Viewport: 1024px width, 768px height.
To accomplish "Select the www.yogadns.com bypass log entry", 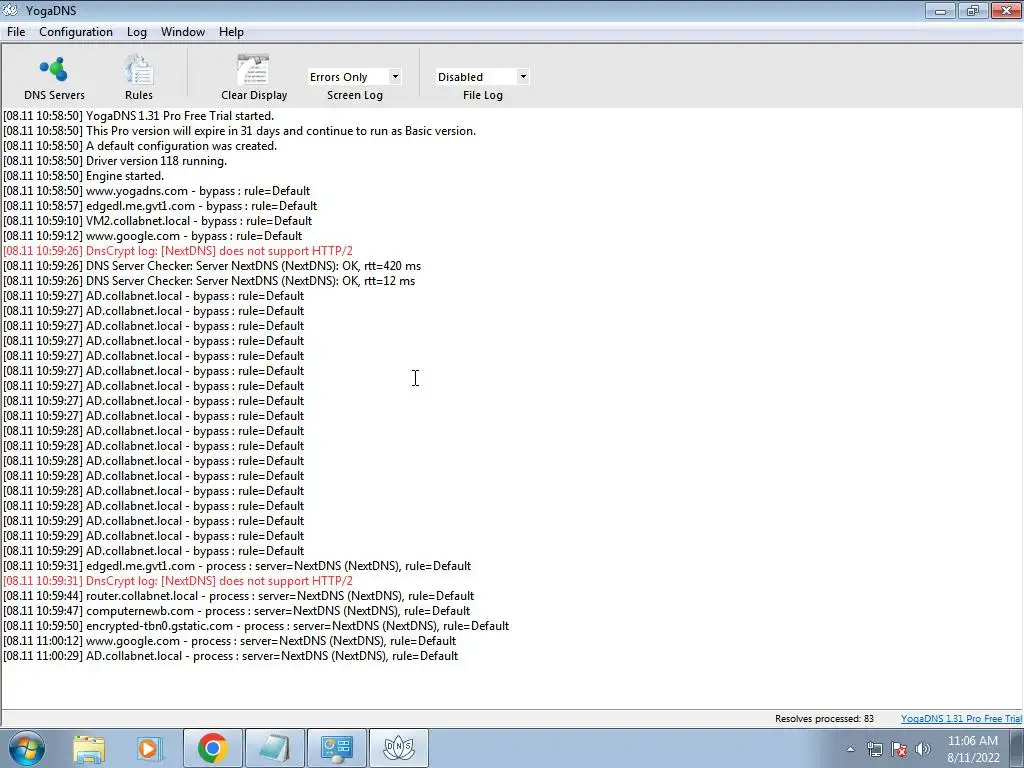I will click(x=157, y=191).
